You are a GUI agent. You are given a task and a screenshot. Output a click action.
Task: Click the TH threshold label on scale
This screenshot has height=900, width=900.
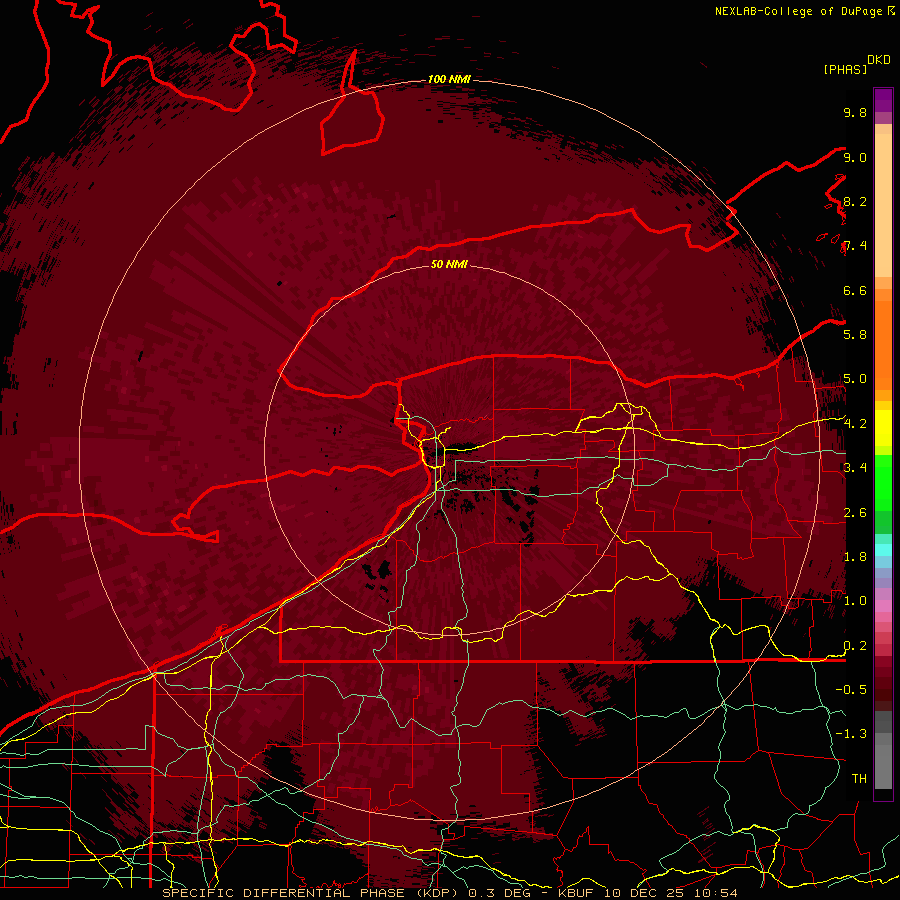coord(859,778)
